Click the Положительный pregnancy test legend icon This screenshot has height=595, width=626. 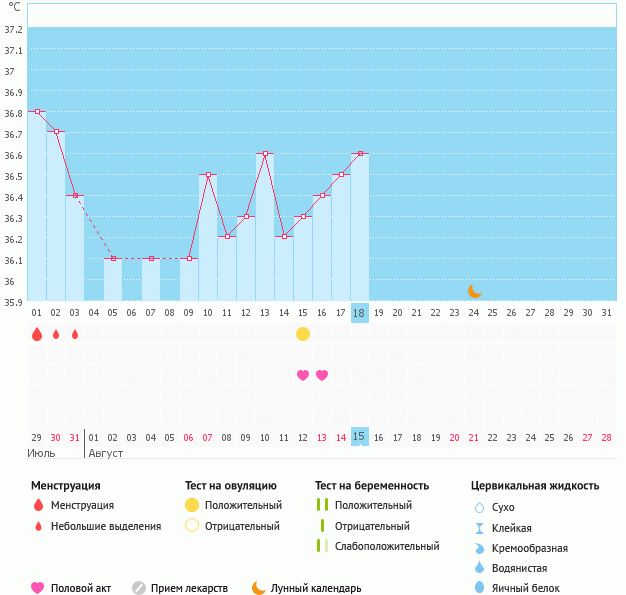[322, 504]
